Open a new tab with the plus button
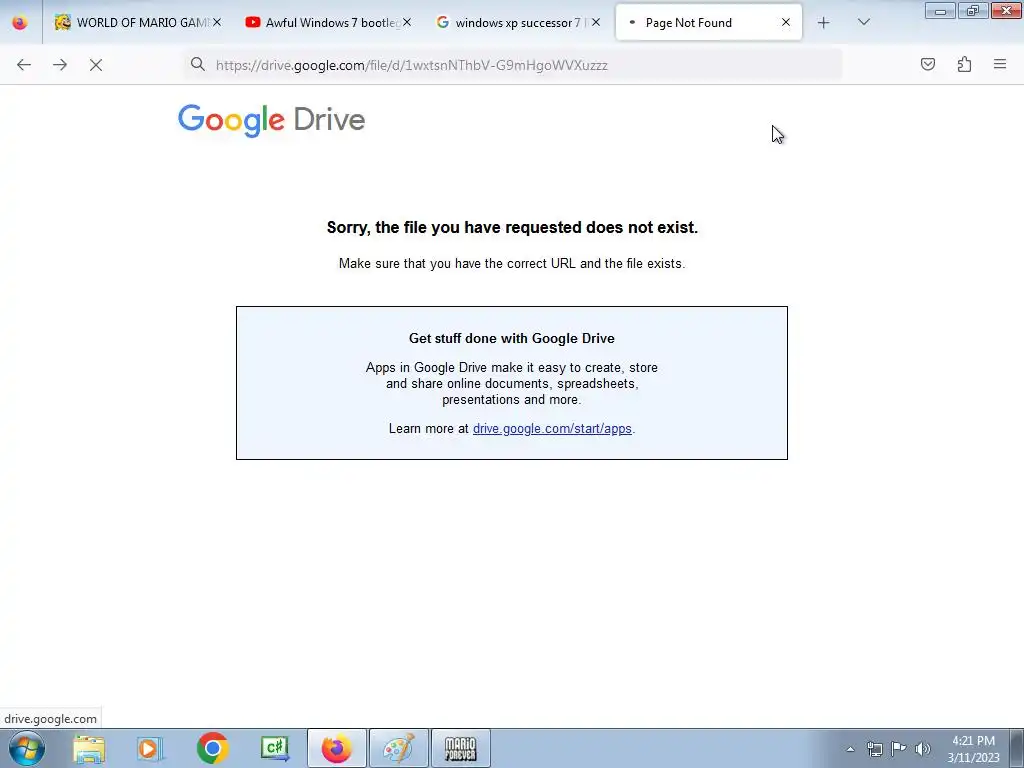The image size is (1024, 768). click(x=824, y=23)
